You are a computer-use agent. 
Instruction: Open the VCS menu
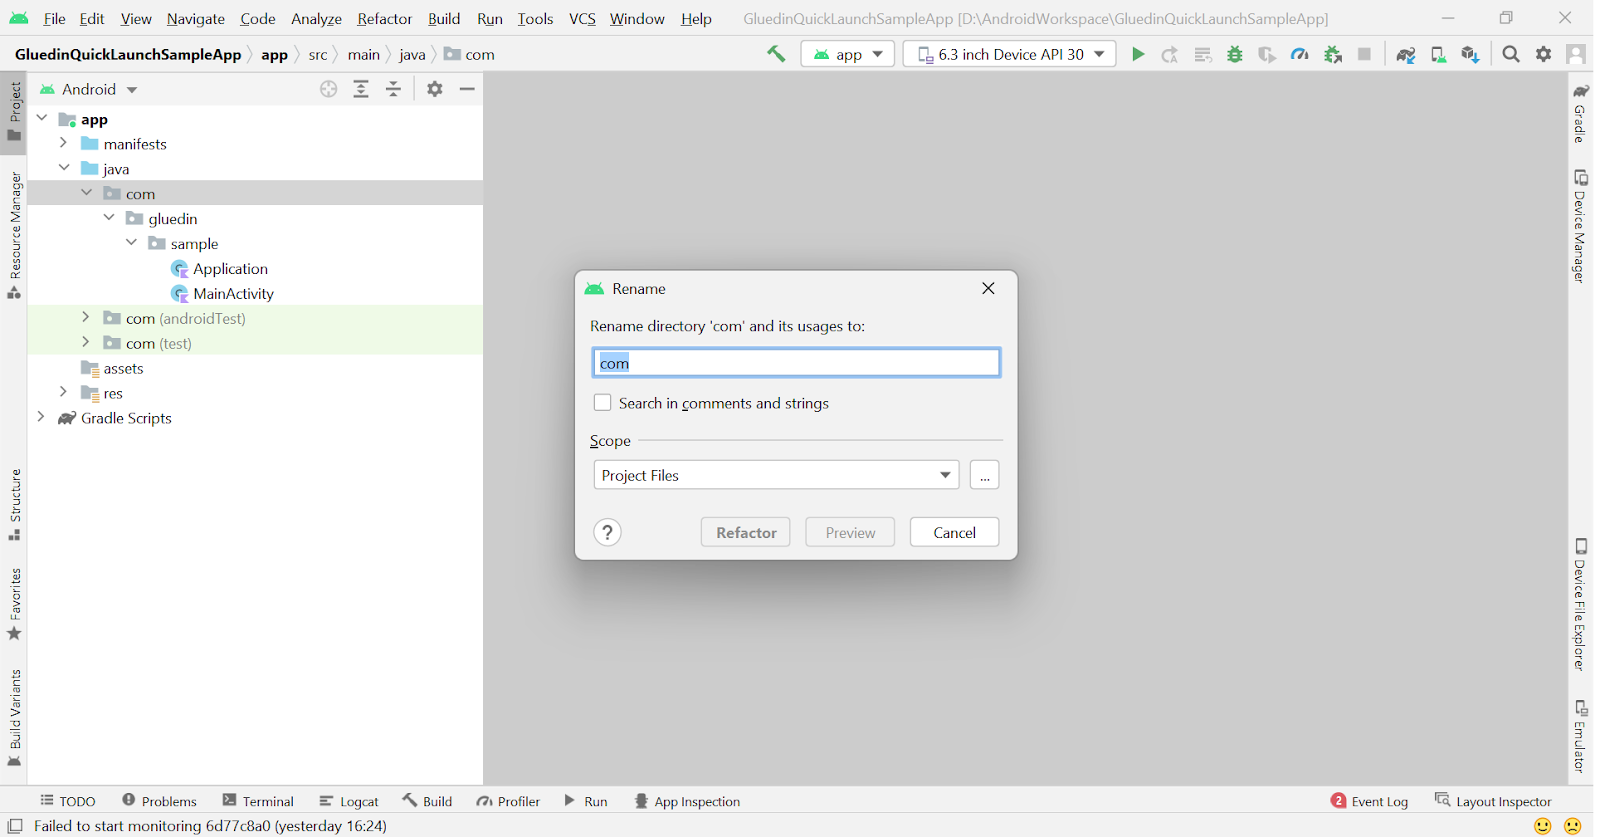click(582, 19)
